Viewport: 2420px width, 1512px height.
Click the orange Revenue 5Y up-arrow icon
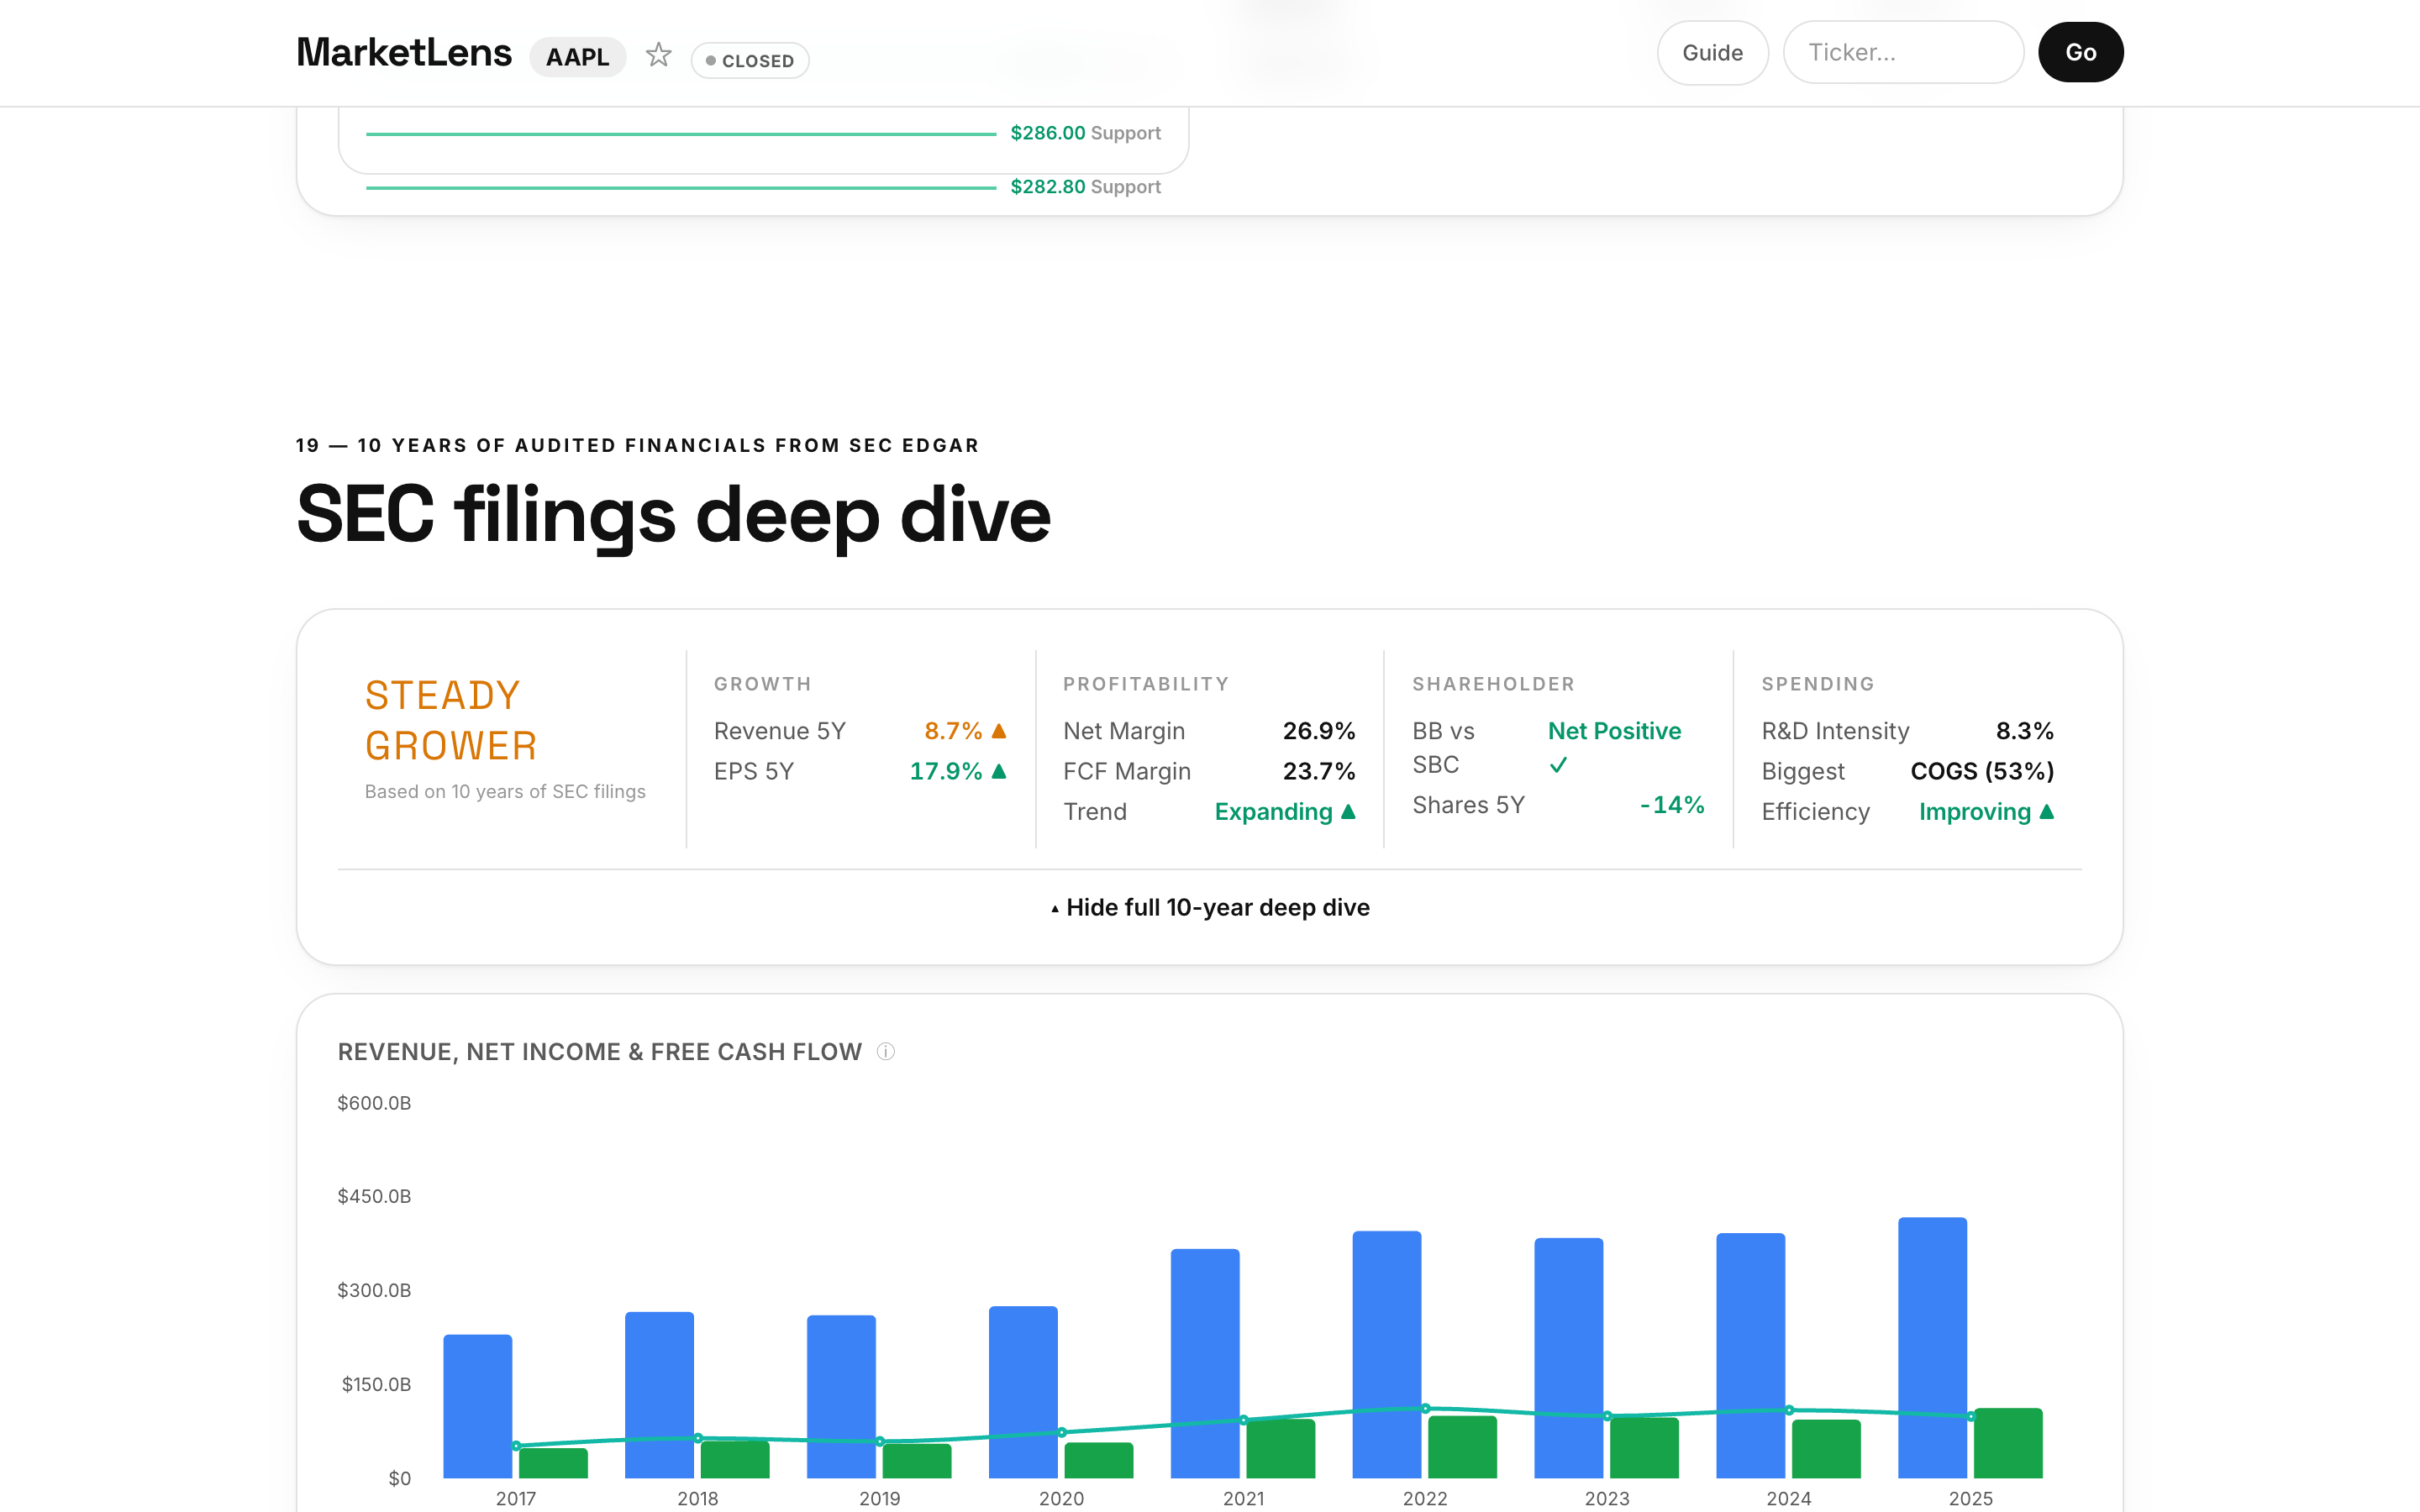[x=998, y=731]
